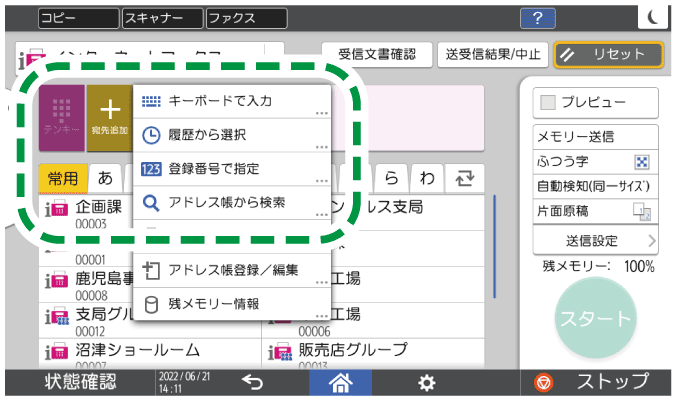Change 自動検知(同一サイズ) scan size setting
Image resolution: width=676 pixels, height=400 pixels.
[x=595, y=187]
